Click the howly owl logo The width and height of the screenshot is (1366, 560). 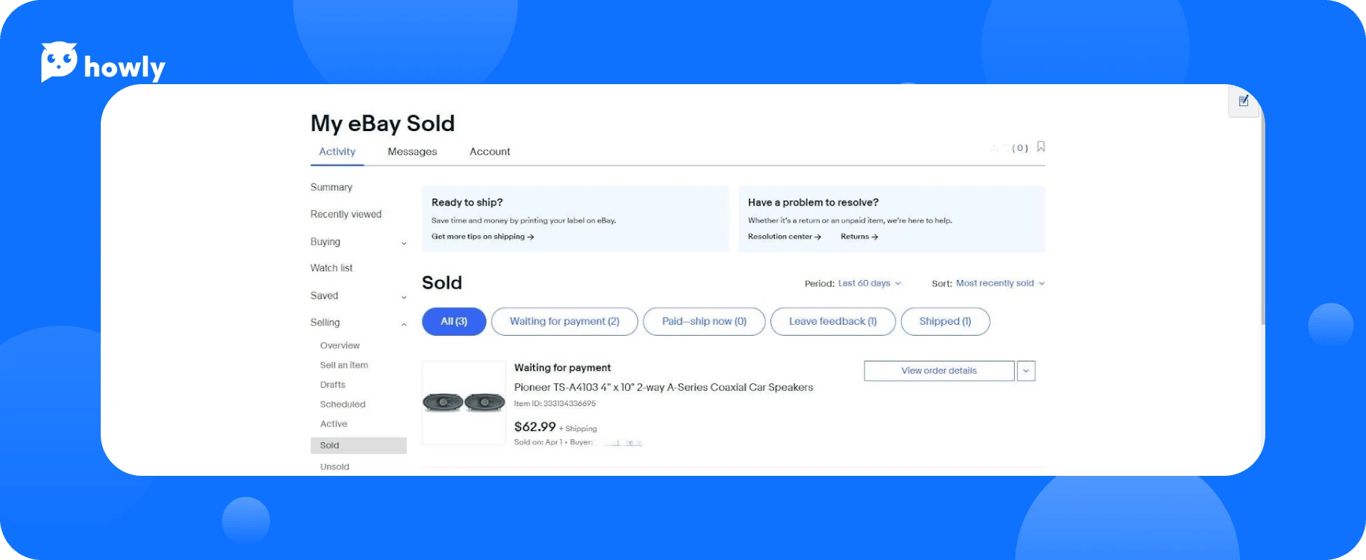(x=60, y=63)
